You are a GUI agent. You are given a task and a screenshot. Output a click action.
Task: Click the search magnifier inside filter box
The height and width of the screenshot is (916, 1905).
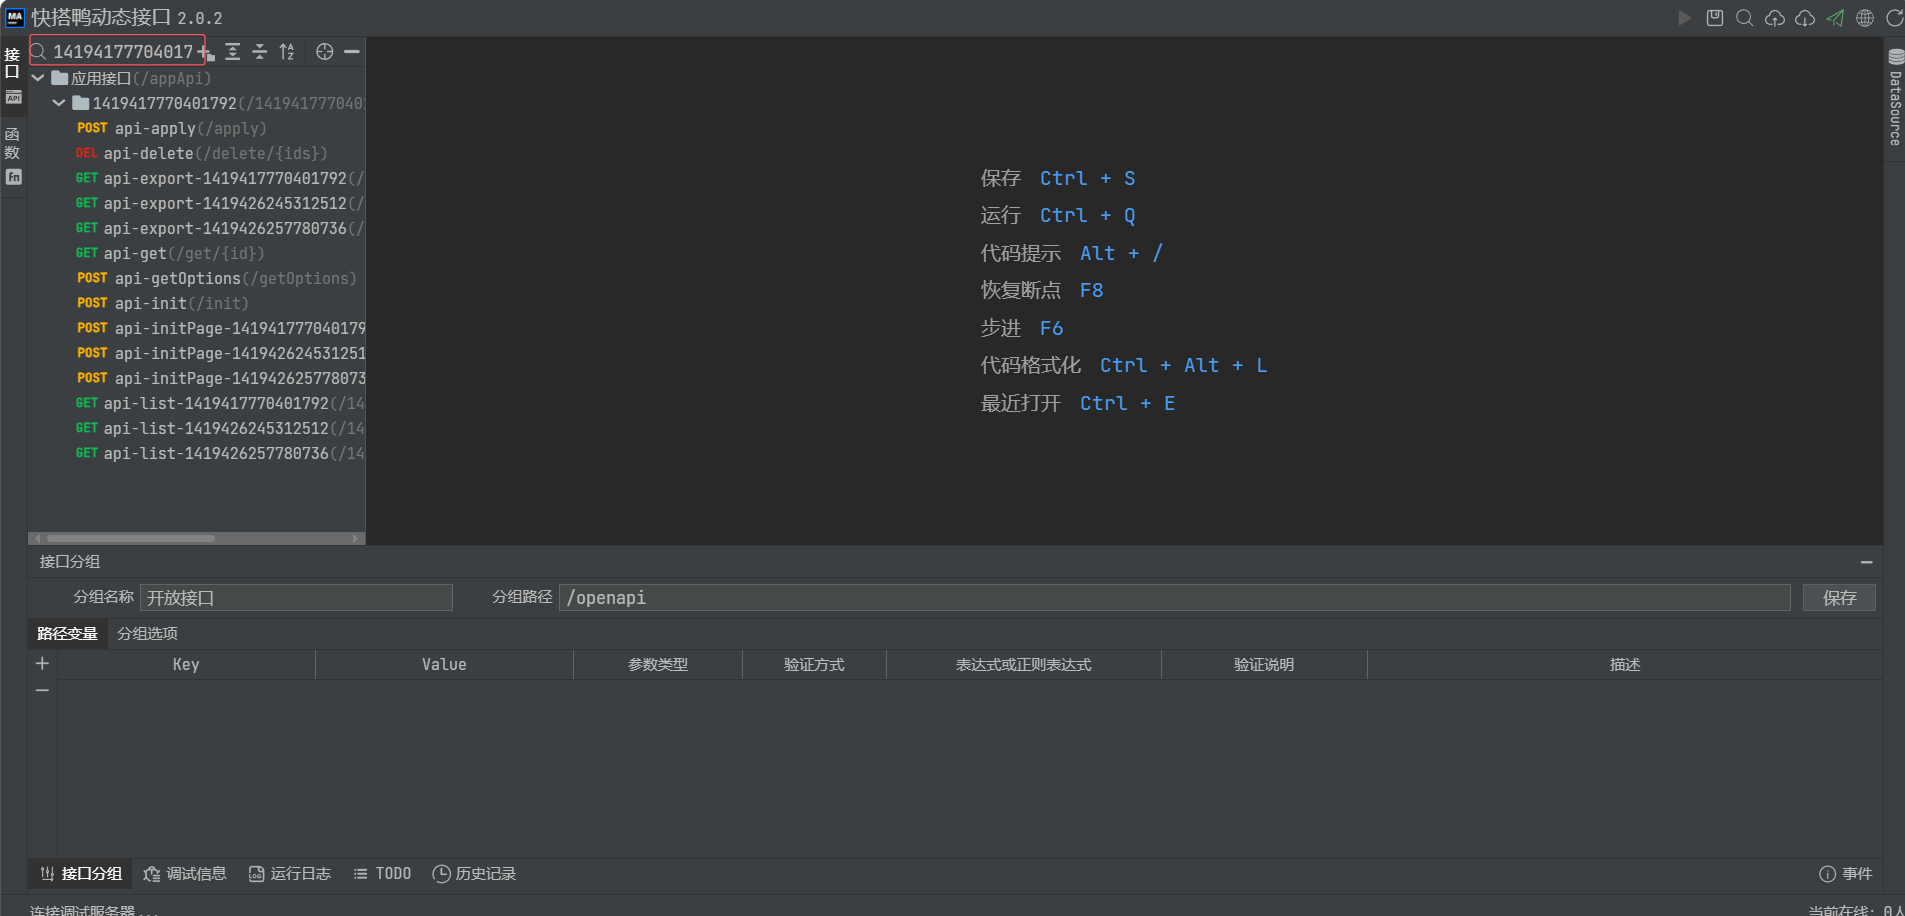coord(39,51)
